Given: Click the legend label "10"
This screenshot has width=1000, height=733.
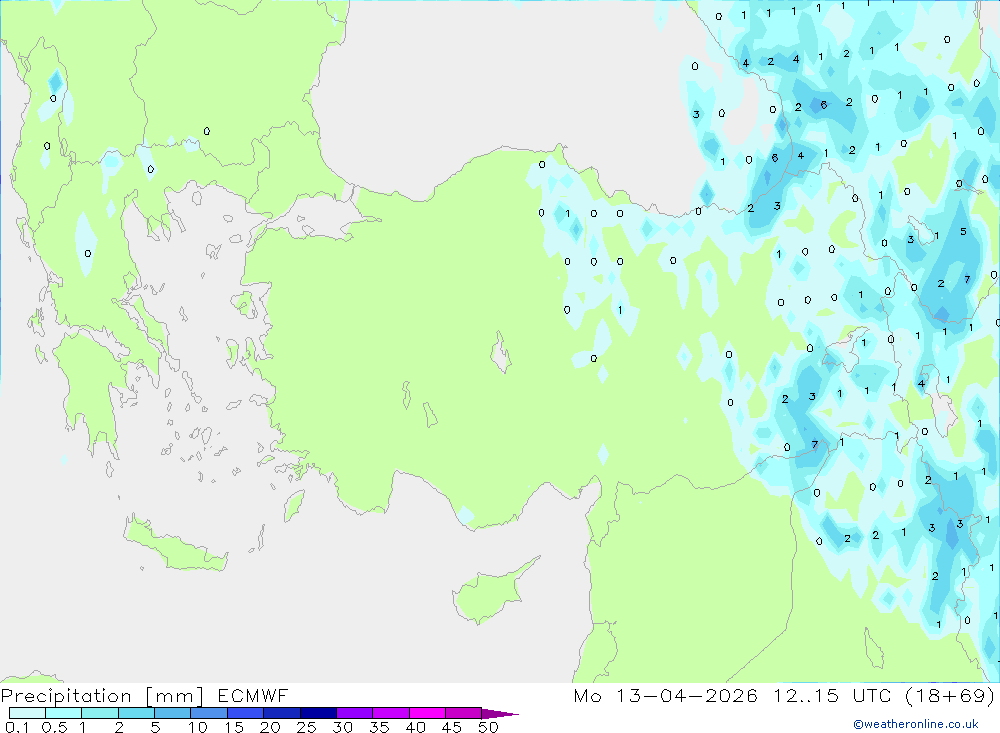Looking at the screenshot, I should (197, 727).
